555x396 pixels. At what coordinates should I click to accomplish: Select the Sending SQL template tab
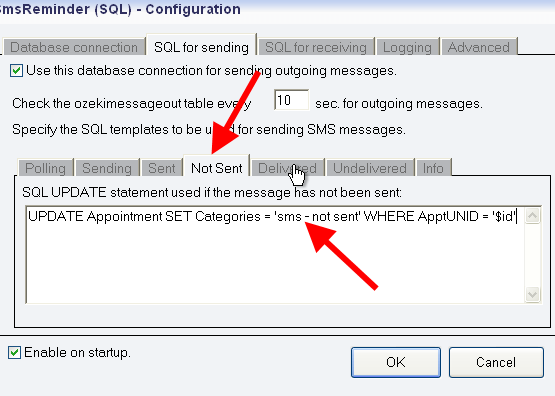(107, 168)
